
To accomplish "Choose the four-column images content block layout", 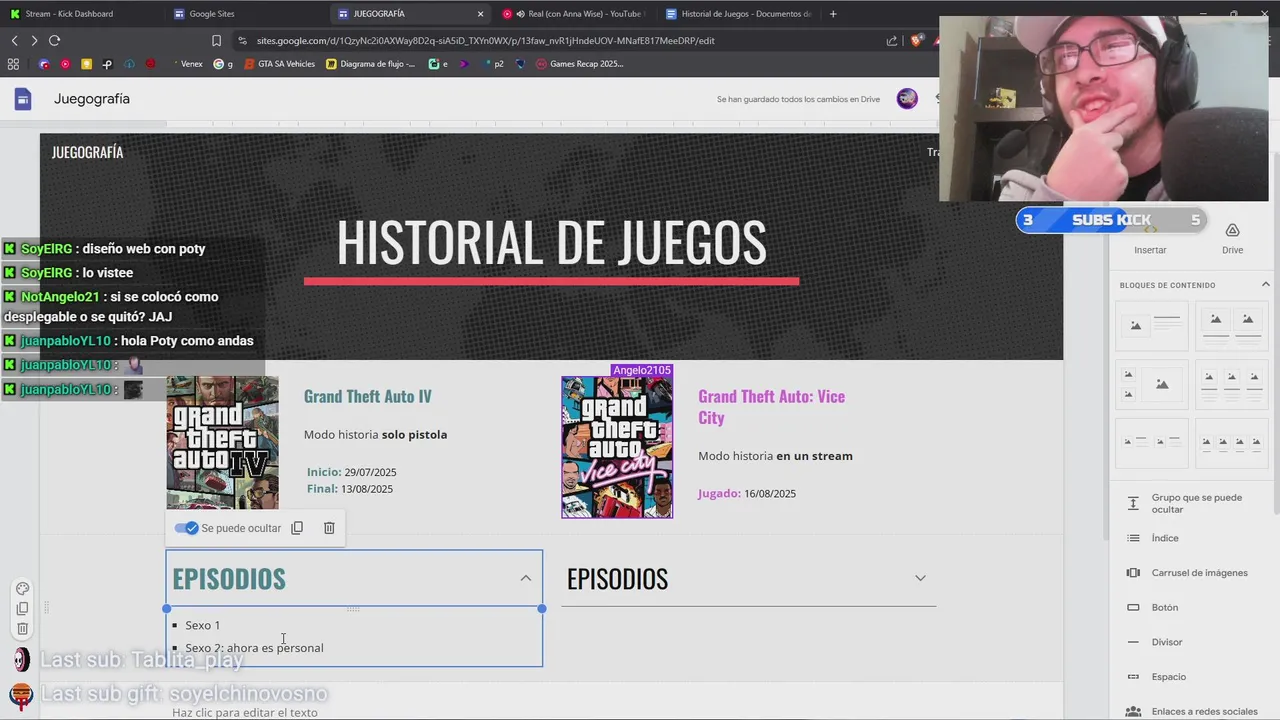I will pos(1232,442).
